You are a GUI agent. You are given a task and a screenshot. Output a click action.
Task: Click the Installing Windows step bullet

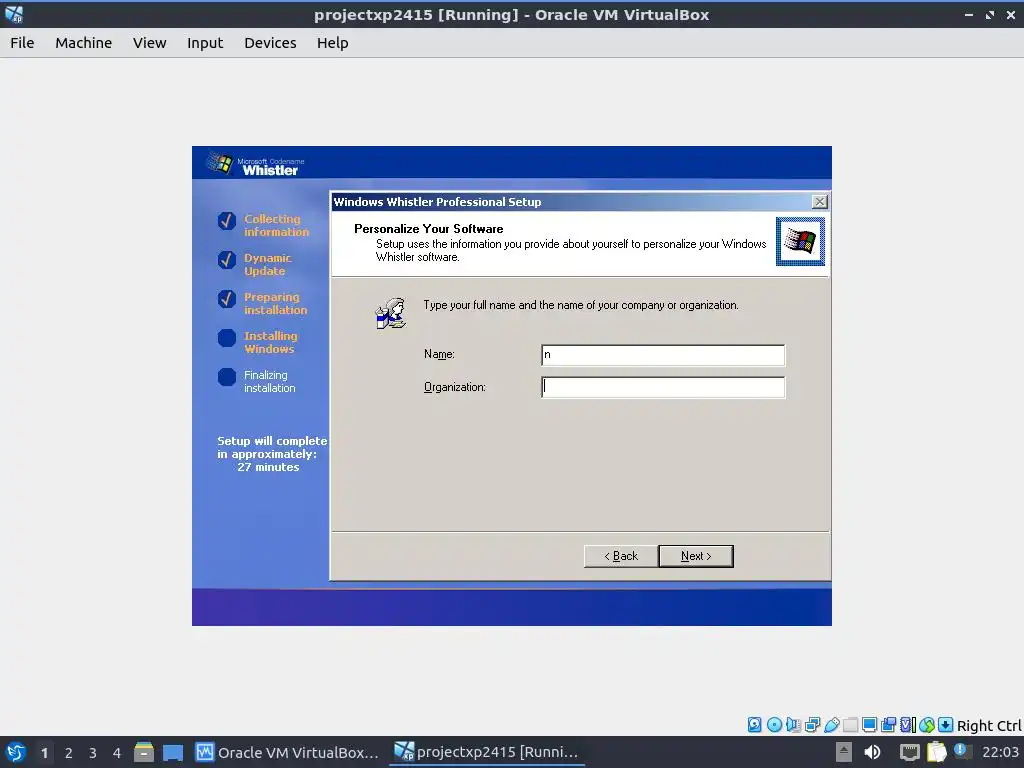[x=227, y=338]
